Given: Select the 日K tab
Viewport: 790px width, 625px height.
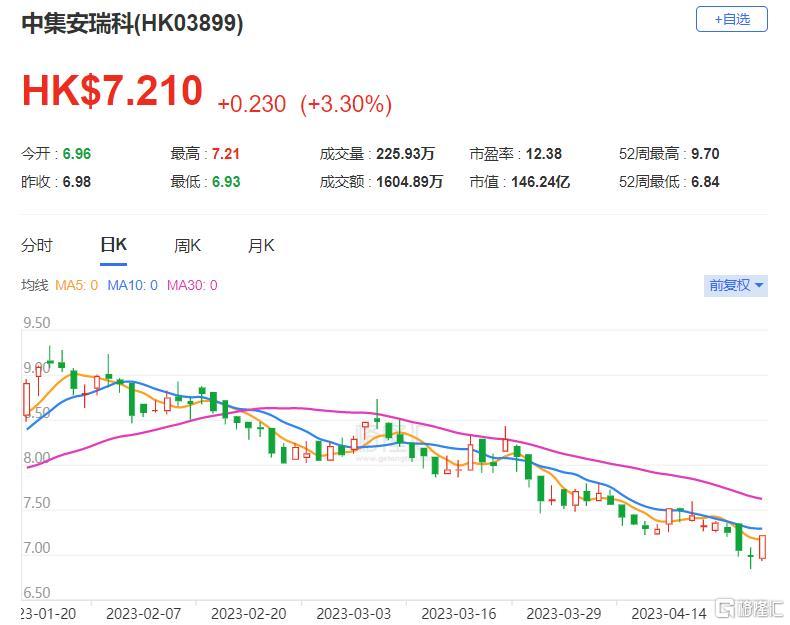Looking at the screenshot, I should click(x=113, y=245).
